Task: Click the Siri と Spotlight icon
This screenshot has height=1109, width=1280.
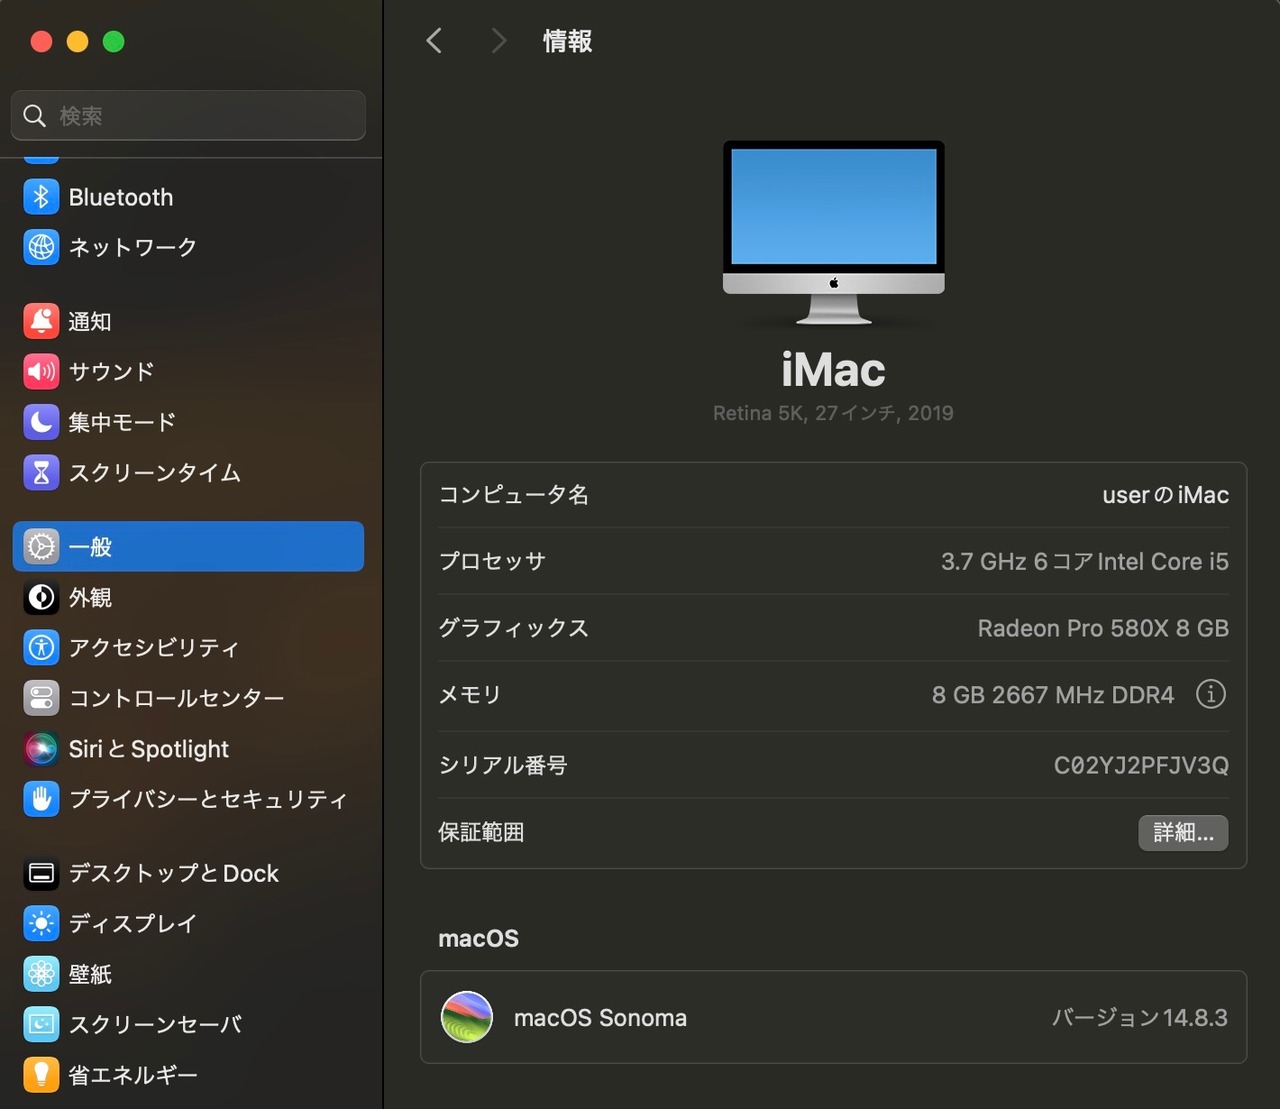Action: 41,749
